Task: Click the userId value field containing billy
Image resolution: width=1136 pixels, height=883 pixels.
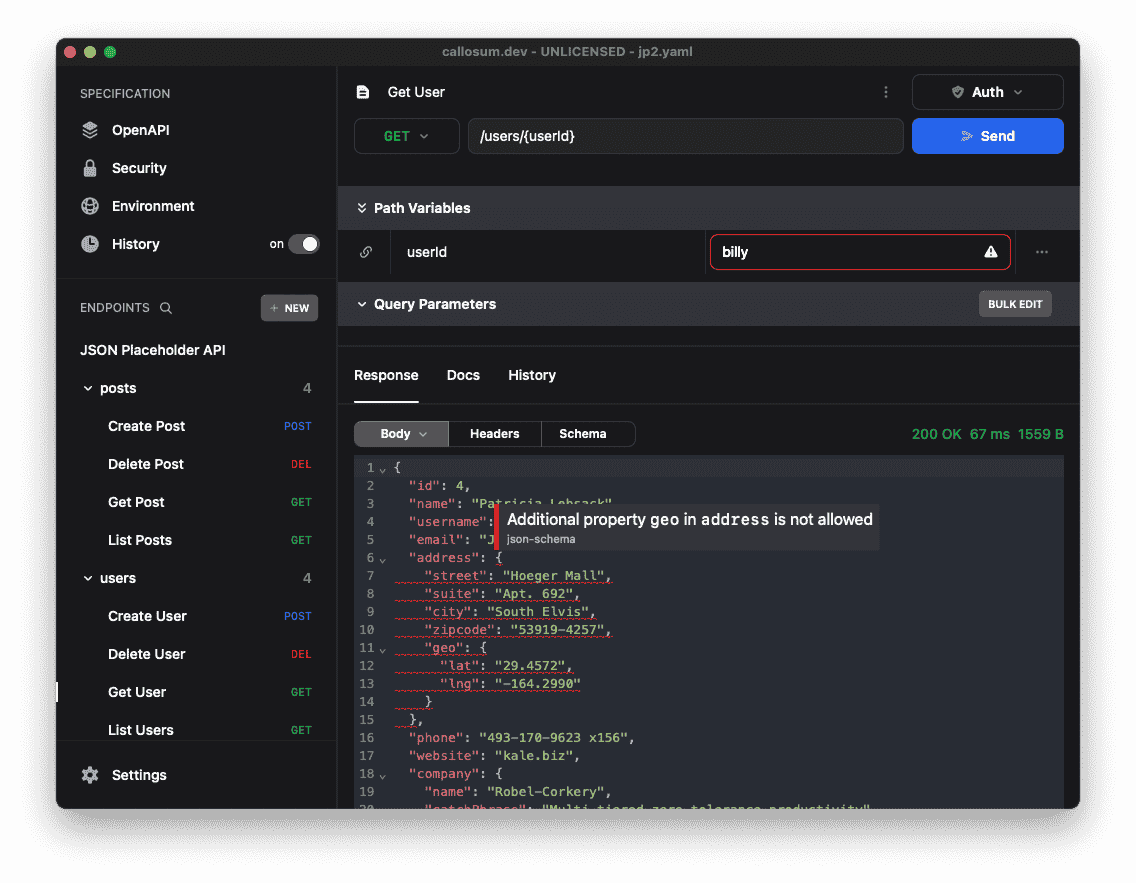Action: point(860,252)
